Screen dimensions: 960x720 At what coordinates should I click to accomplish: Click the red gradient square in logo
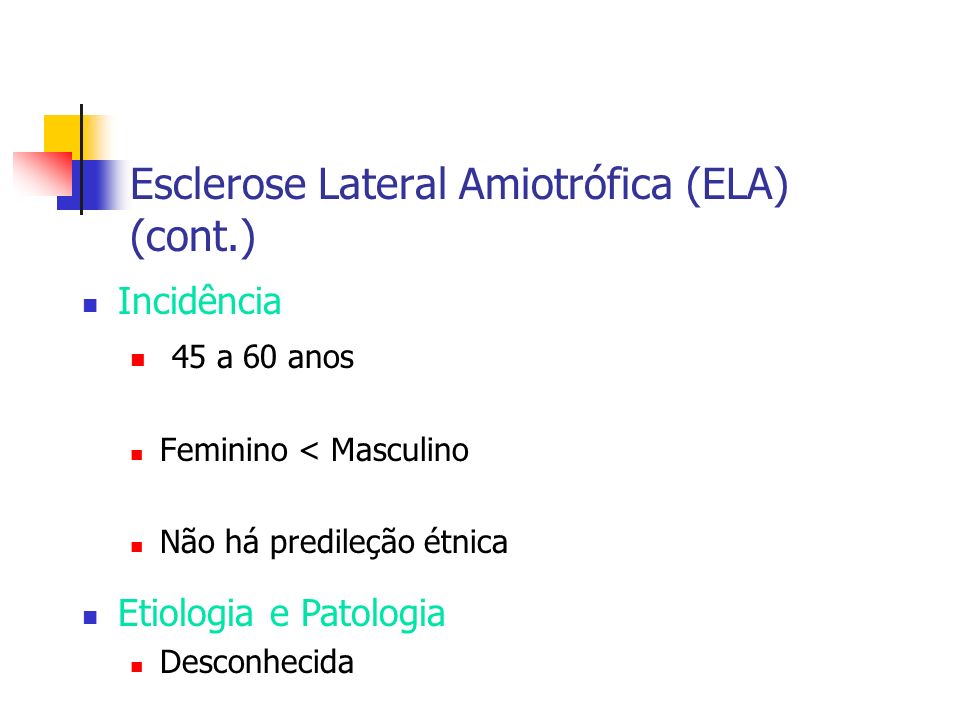[43, 174]
